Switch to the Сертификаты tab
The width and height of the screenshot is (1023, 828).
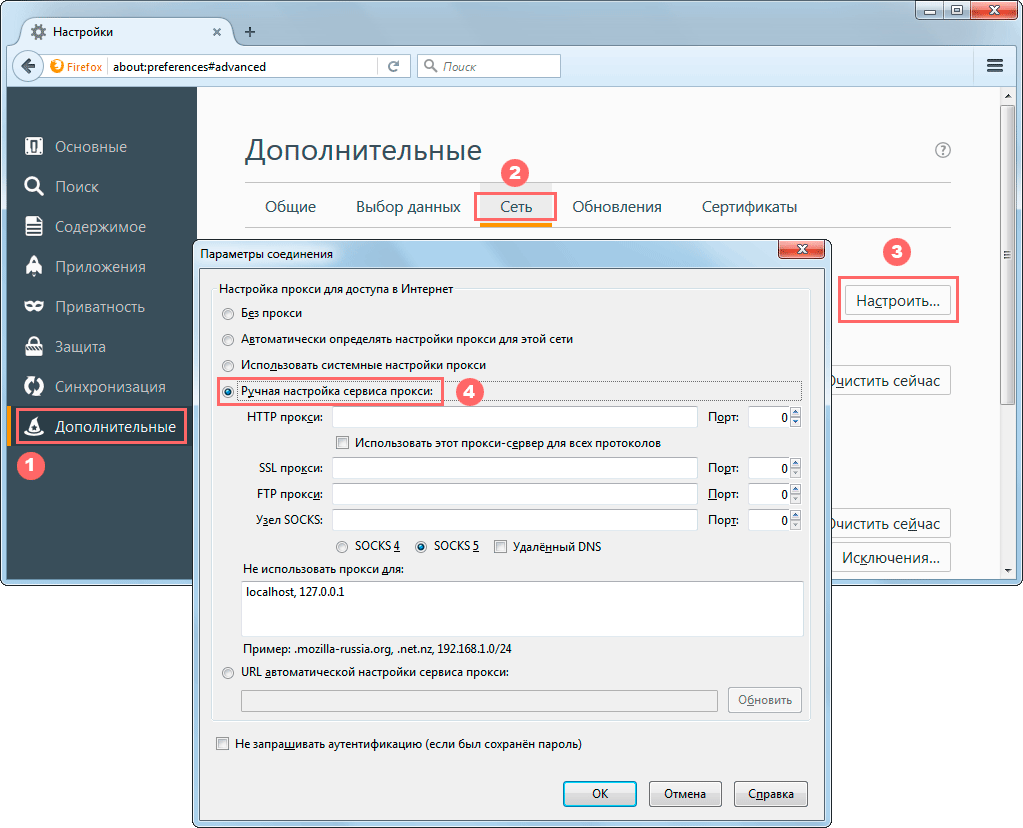(749, 207)
